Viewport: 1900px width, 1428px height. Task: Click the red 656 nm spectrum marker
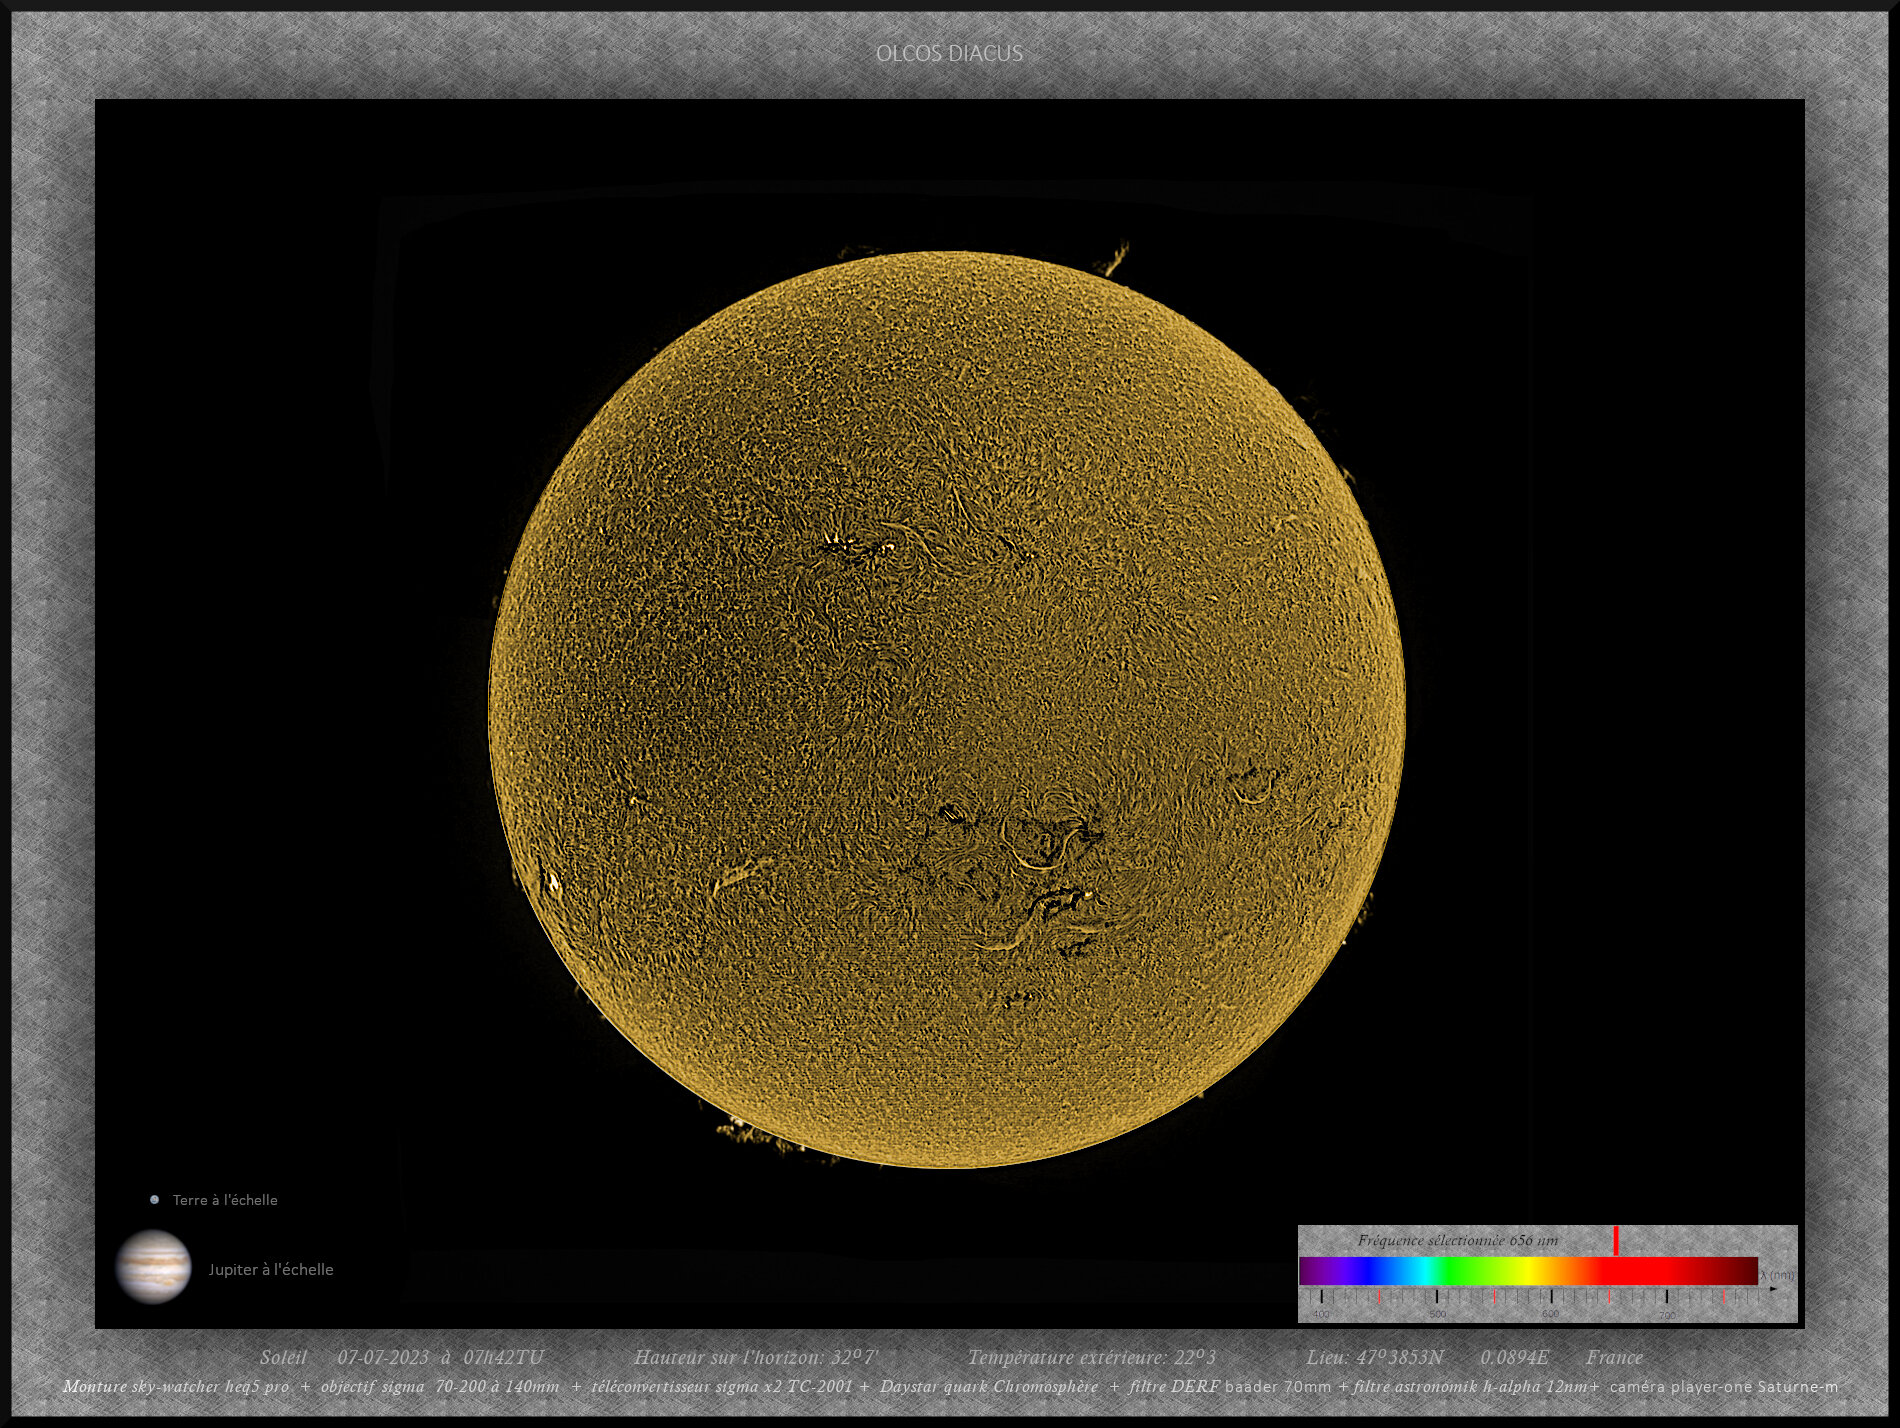(x=1616, y=1240)
